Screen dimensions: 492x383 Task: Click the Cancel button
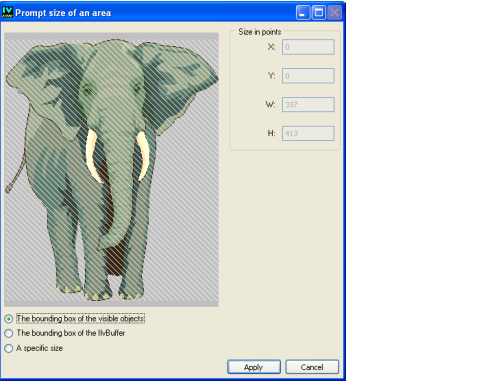(x=312, y=367)
